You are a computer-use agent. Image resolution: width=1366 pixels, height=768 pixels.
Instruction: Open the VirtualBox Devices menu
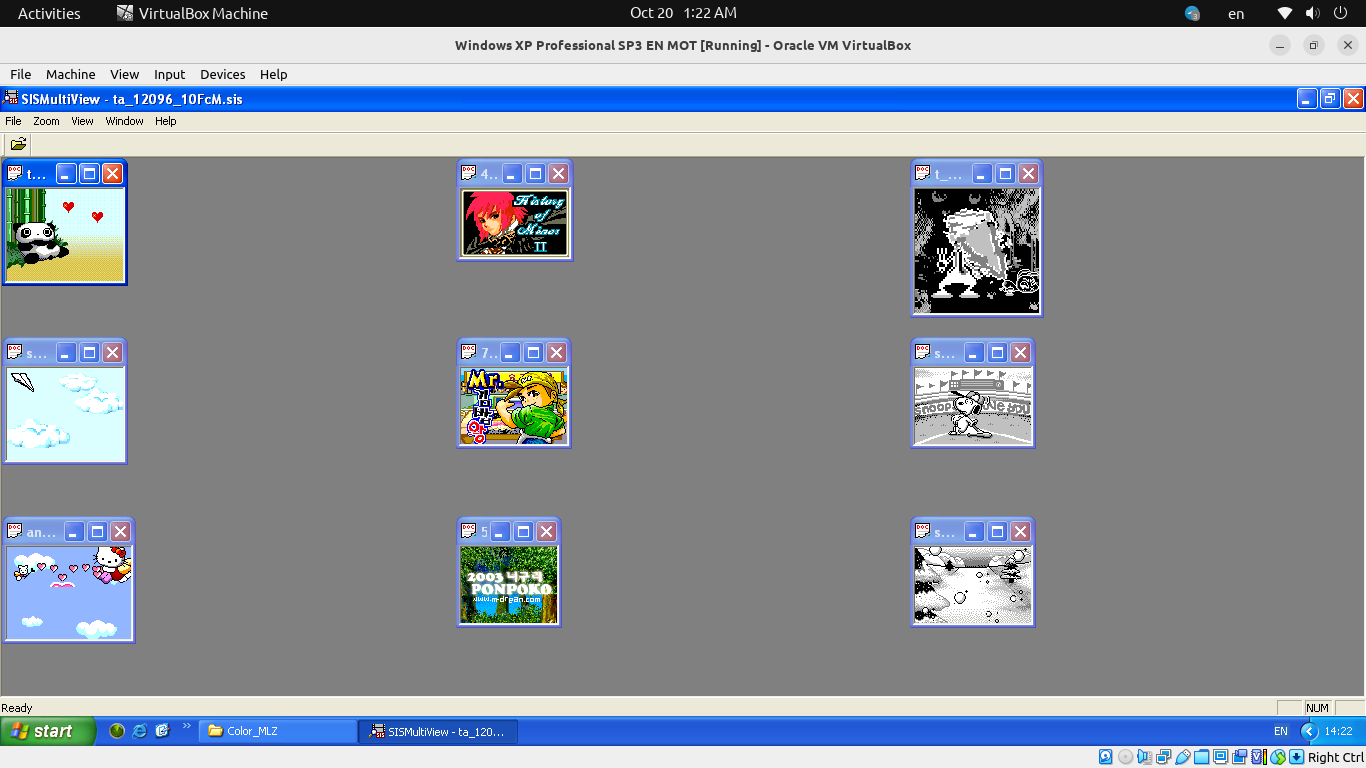point(222,74)
